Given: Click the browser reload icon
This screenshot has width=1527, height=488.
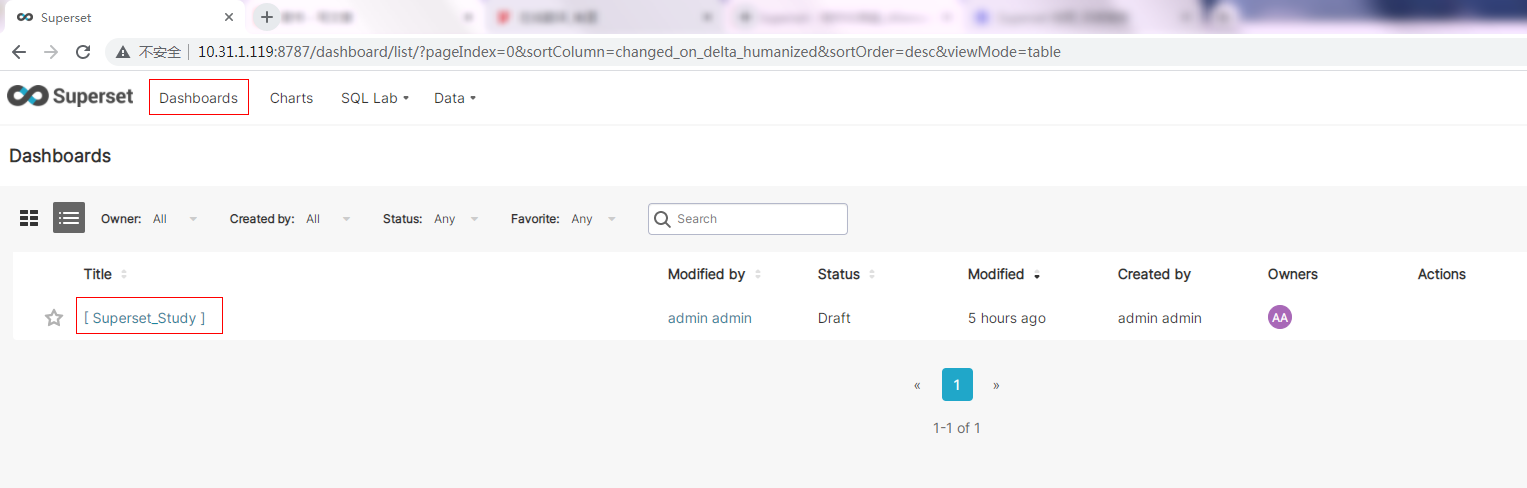Looking at the screenshot, I should click(x=84, y=52).
